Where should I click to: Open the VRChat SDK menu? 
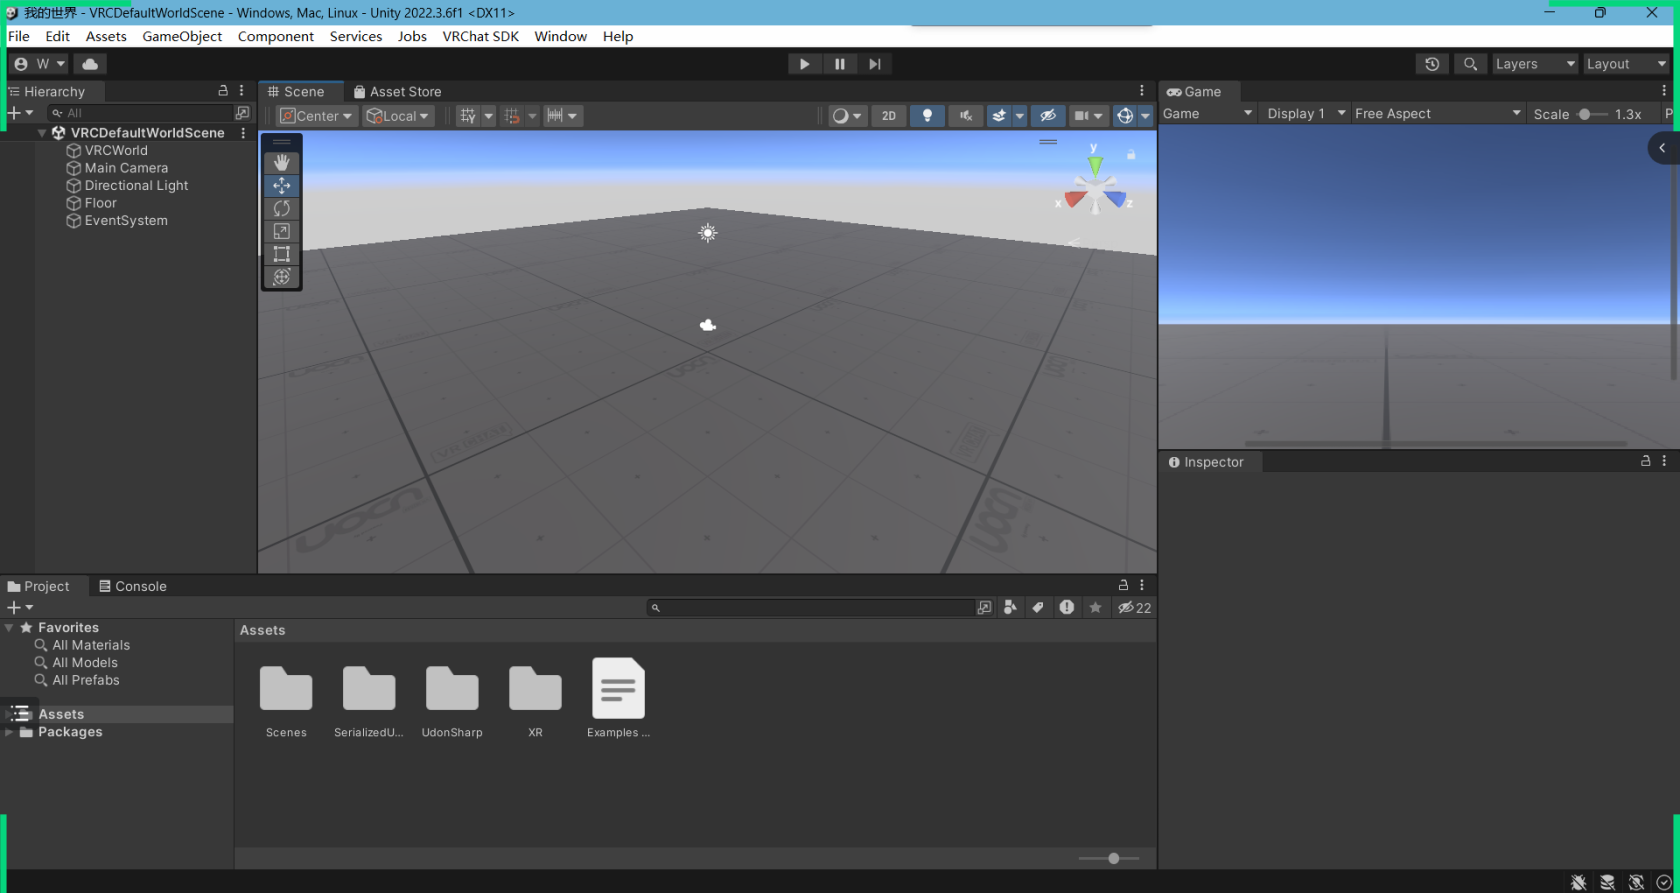(x=481, y=36)
